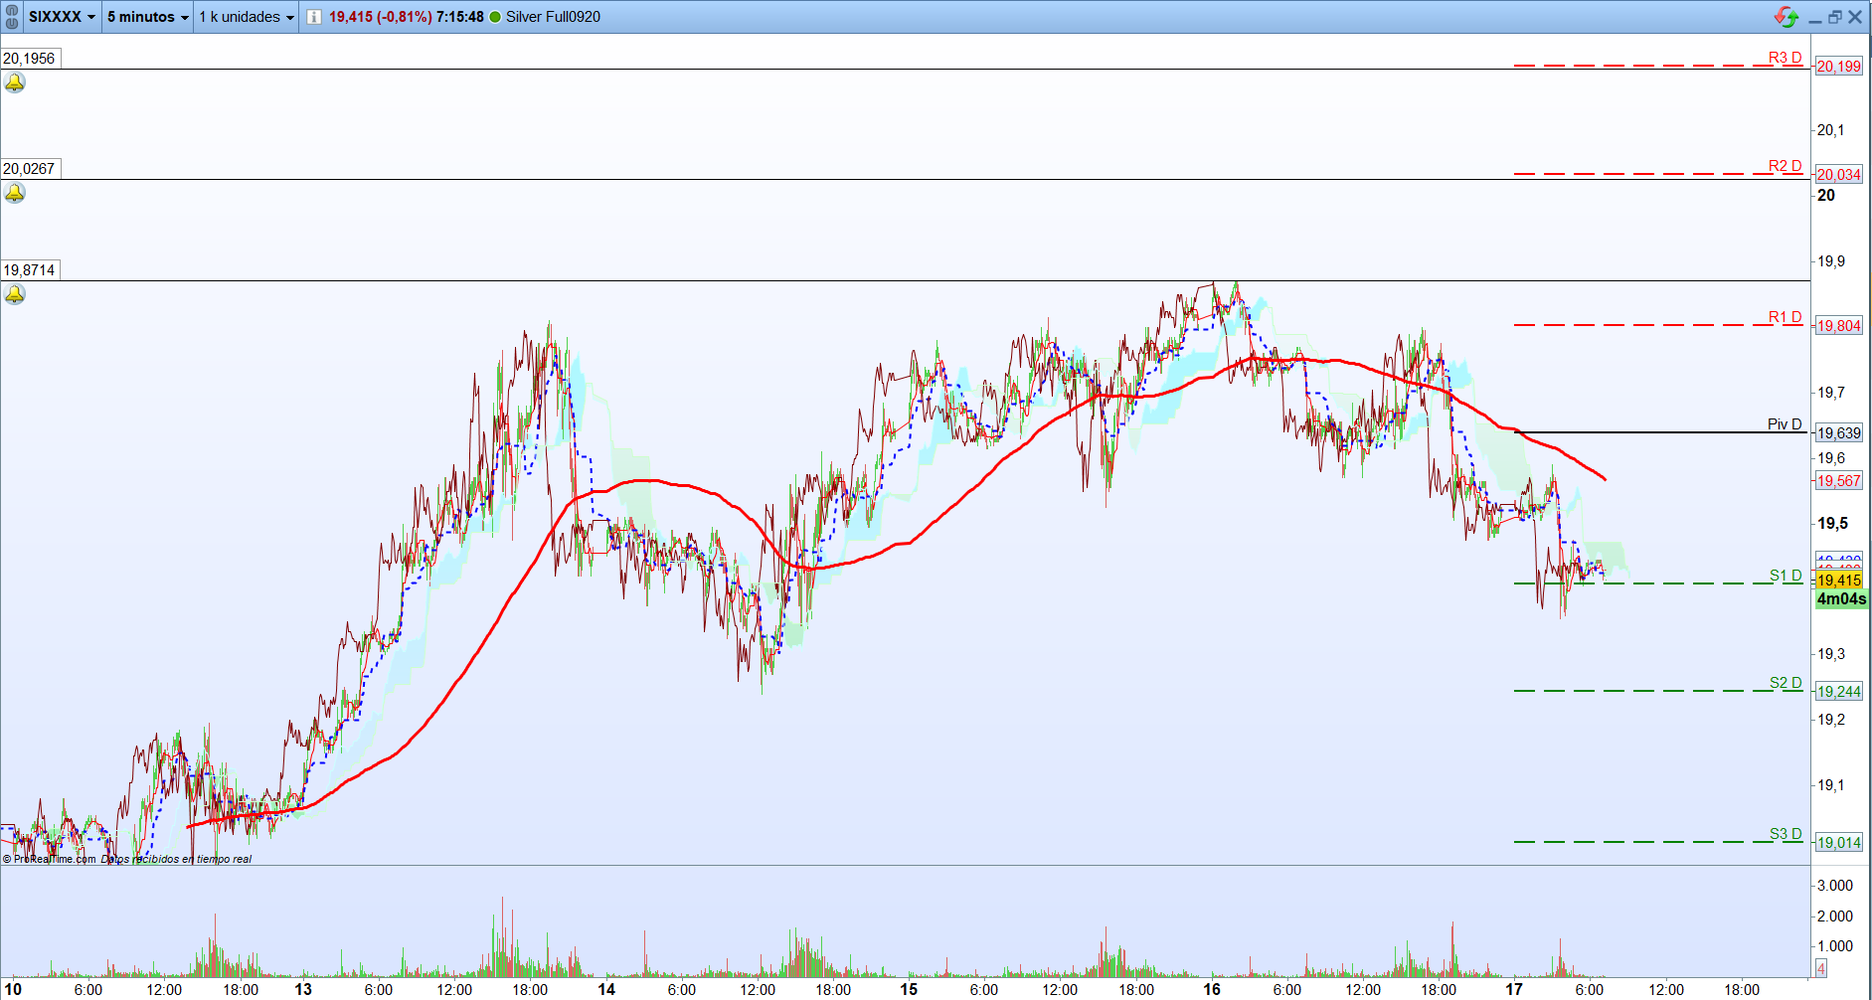This screenshot has height=1000, width=1872.
Task: Click the 19,014 price axis tag
Action: 1839,843
